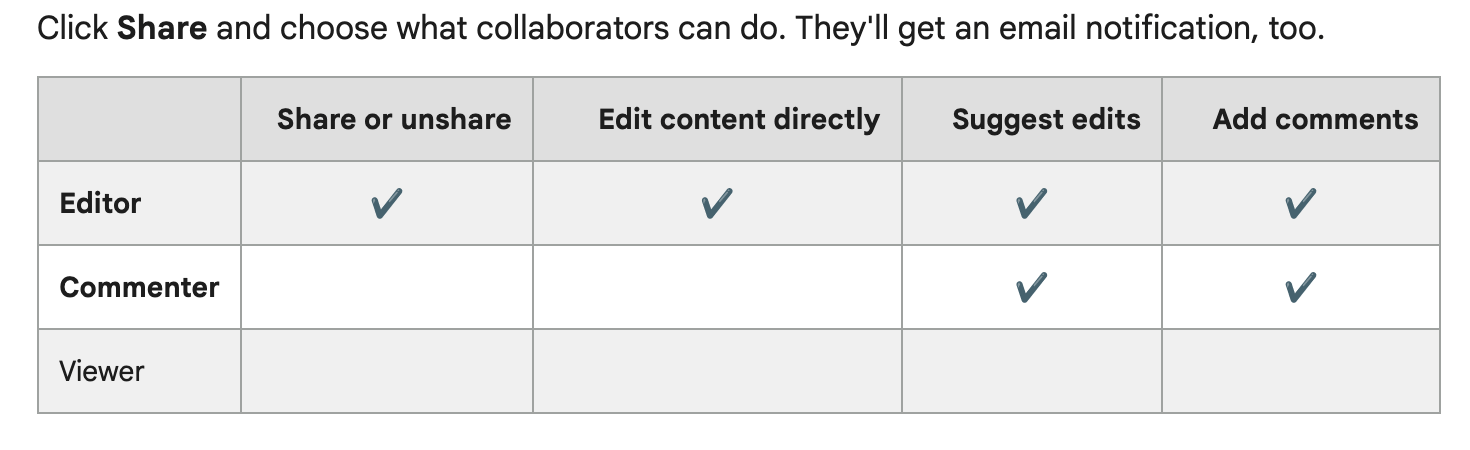Viewport: 1470px width, 450px height.
Task: Click the Commenter row label
Action: point(139,288)
